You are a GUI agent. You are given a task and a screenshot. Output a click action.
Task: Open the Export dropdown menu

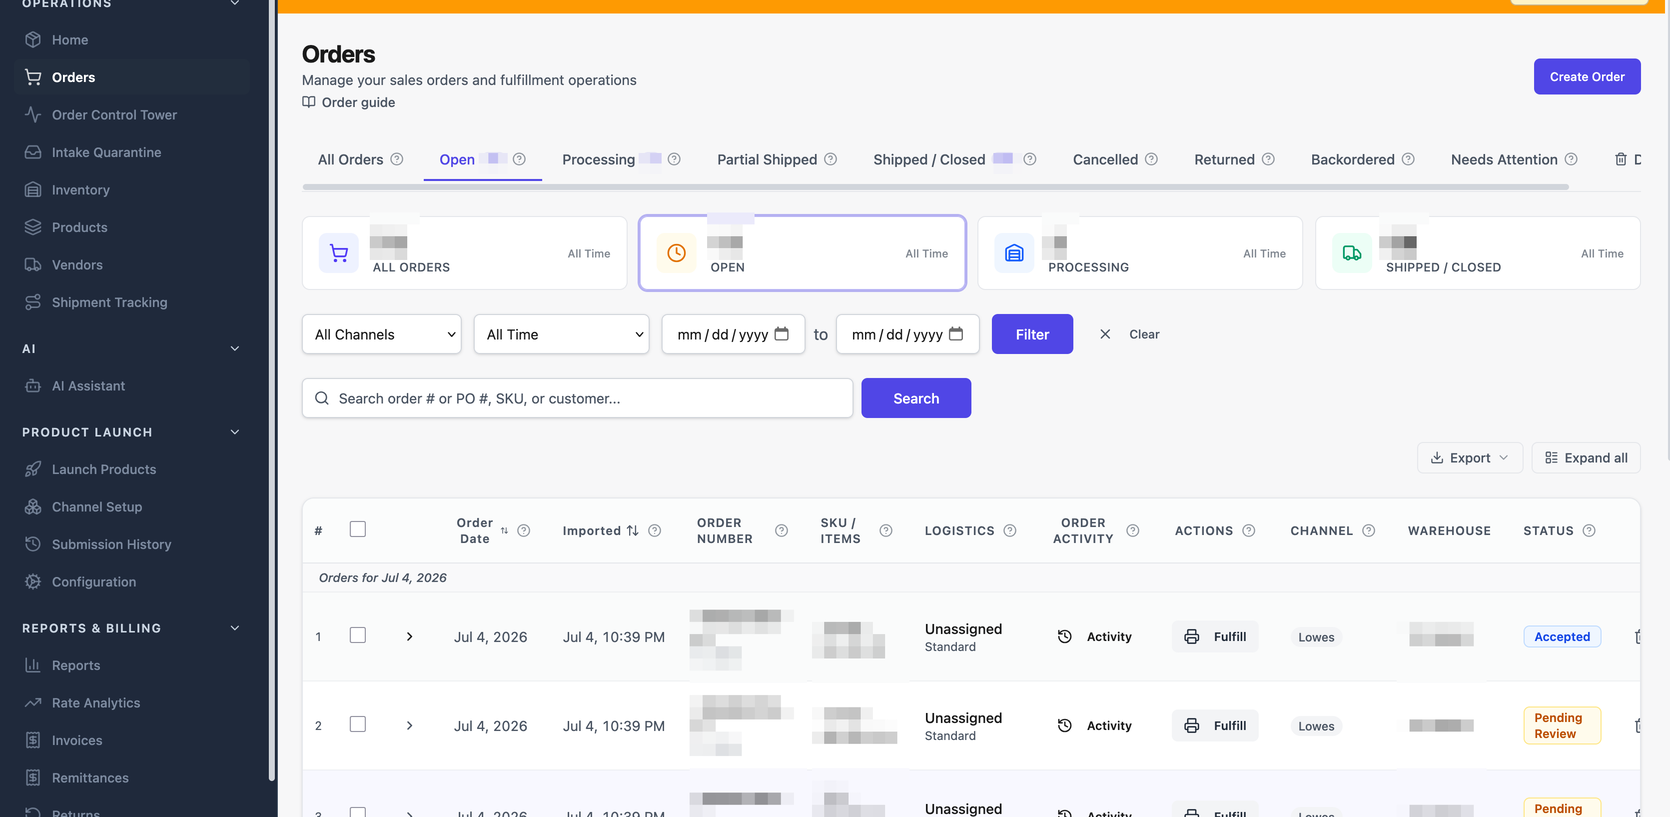point(1470,458)
